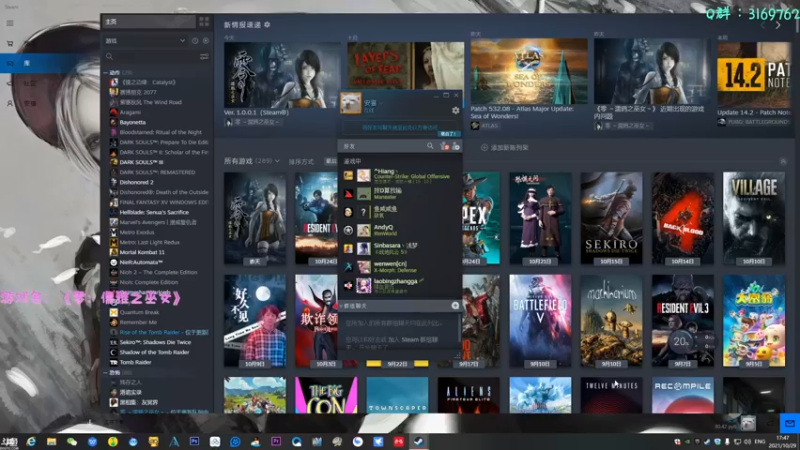Open Premiere Pro from the taskbar
Viewport: 800px width, 450px height.
276,442
